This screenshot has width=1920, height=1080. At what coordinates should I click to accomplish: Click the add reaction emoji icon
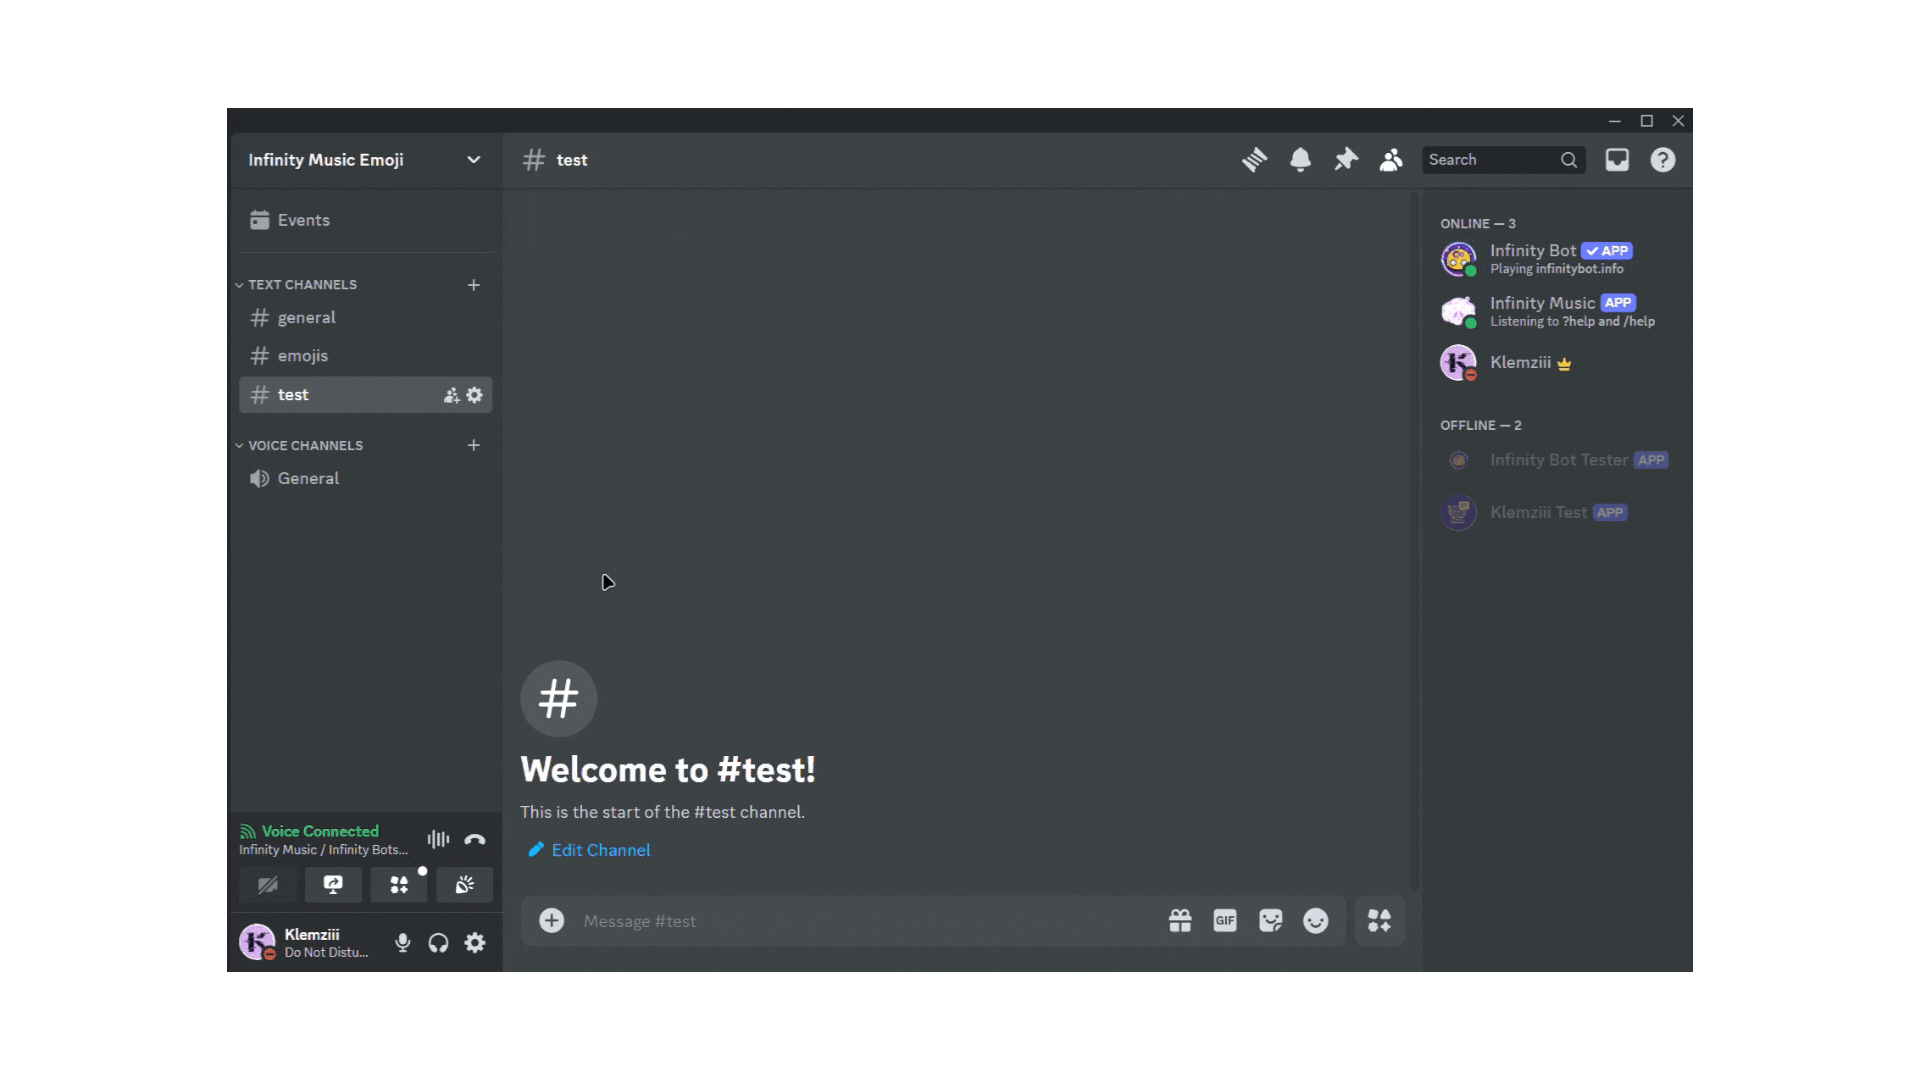point(1315,920)
